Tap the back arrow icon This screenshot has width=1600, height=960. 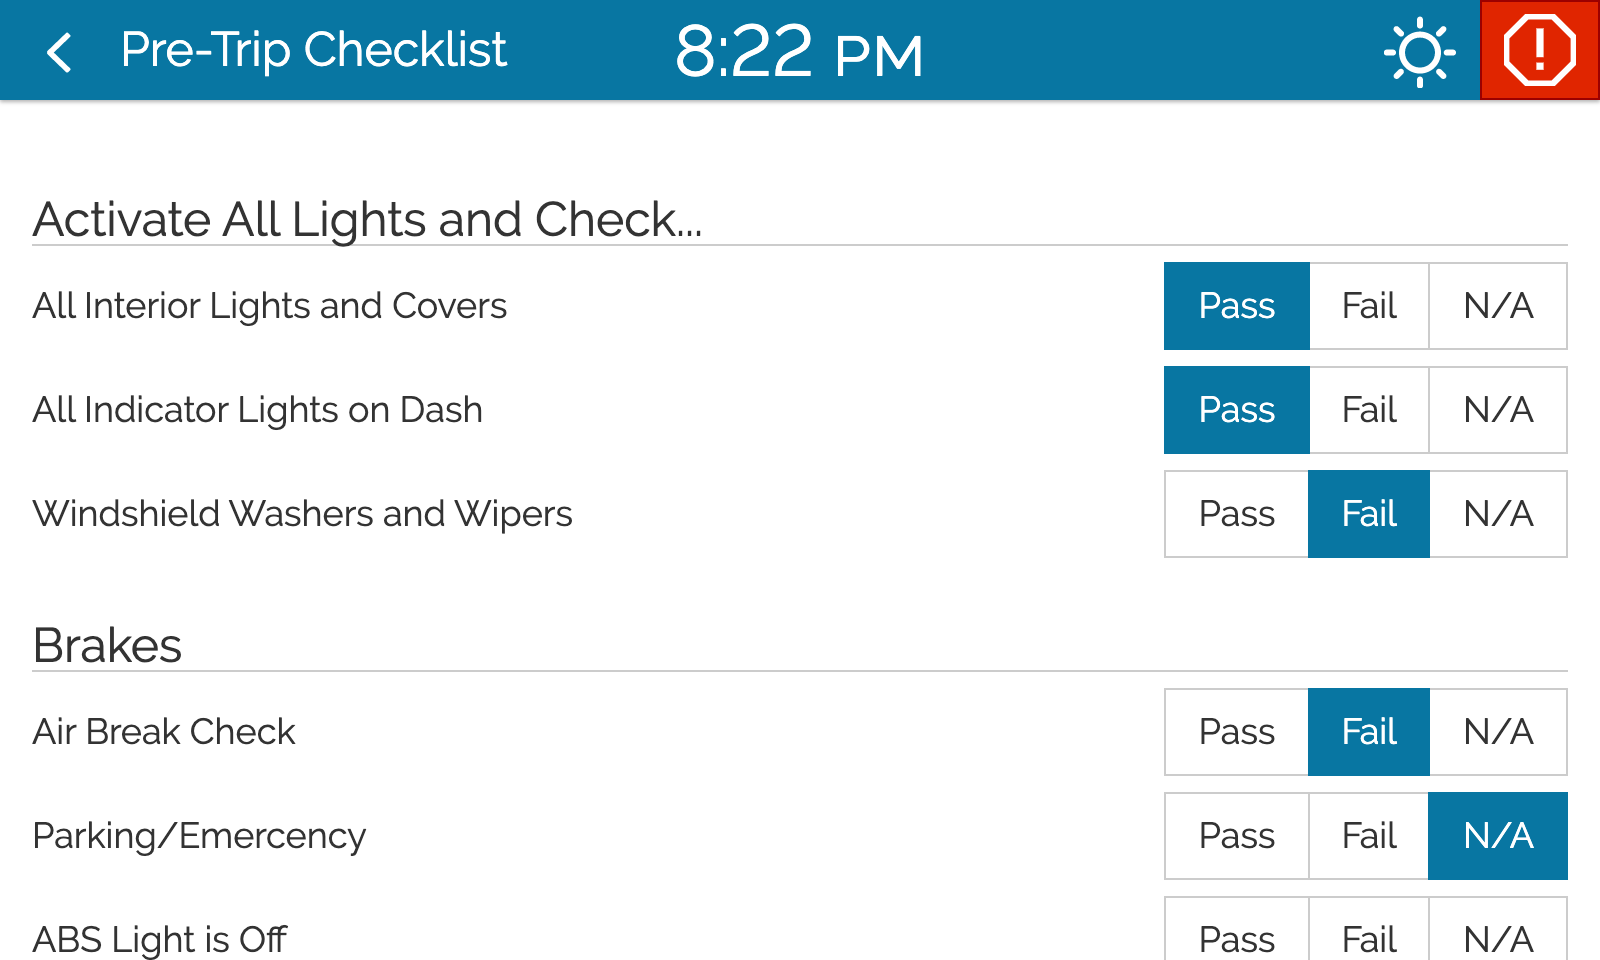click(x=60, y=52)
